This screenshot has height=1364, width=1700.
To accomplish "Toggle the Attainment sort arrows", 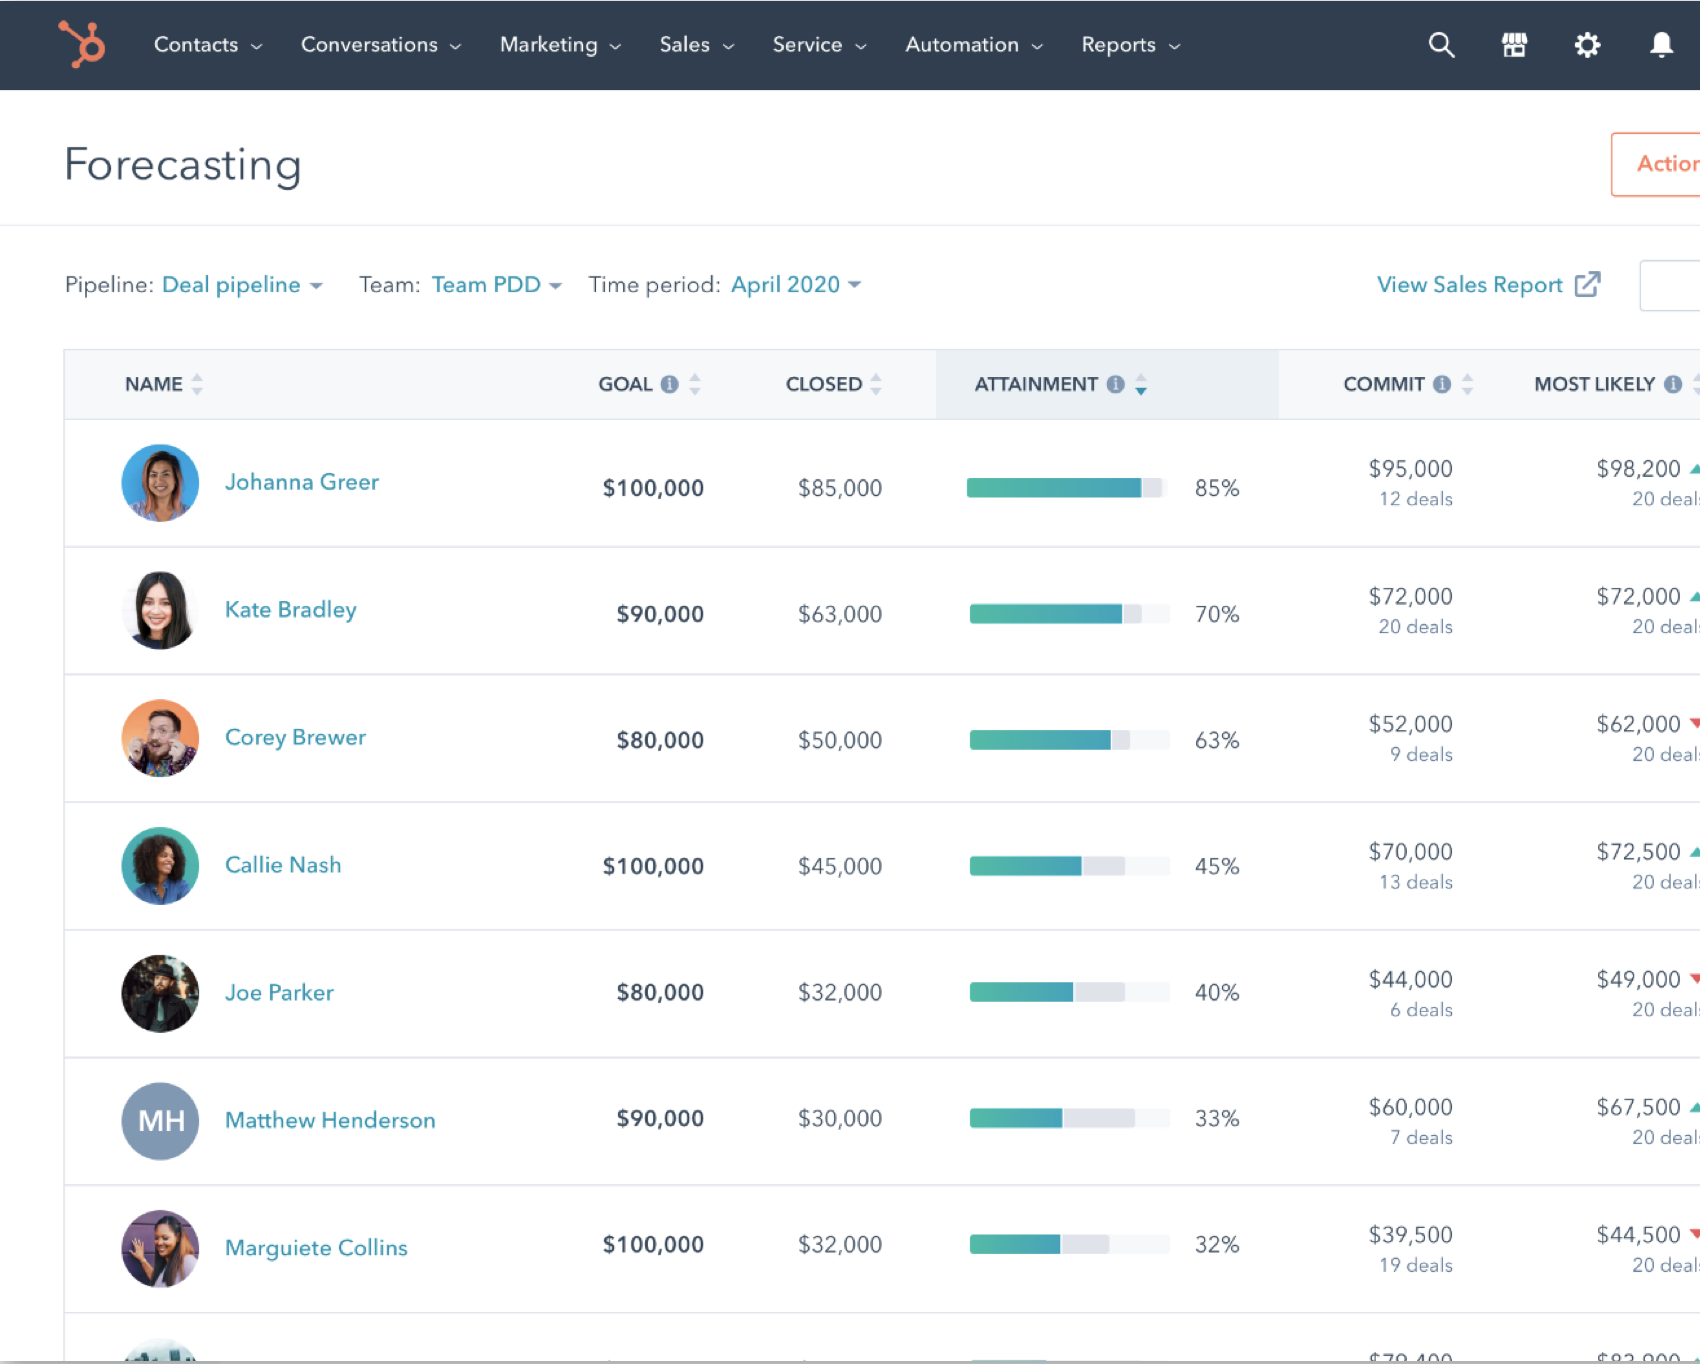I will pos(1141,385).
